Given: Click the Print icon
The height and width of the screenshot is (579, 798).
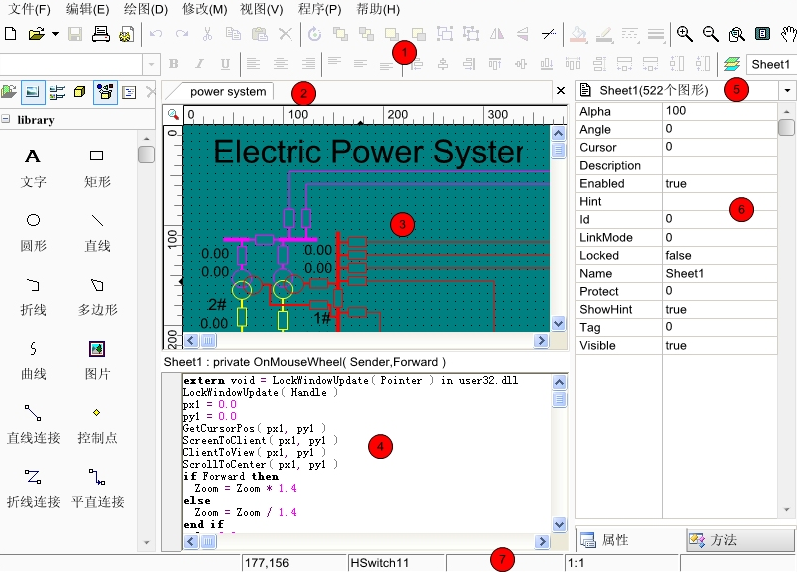Looking at the screenshot, I should pyautogui.click(x=101, y=34).
